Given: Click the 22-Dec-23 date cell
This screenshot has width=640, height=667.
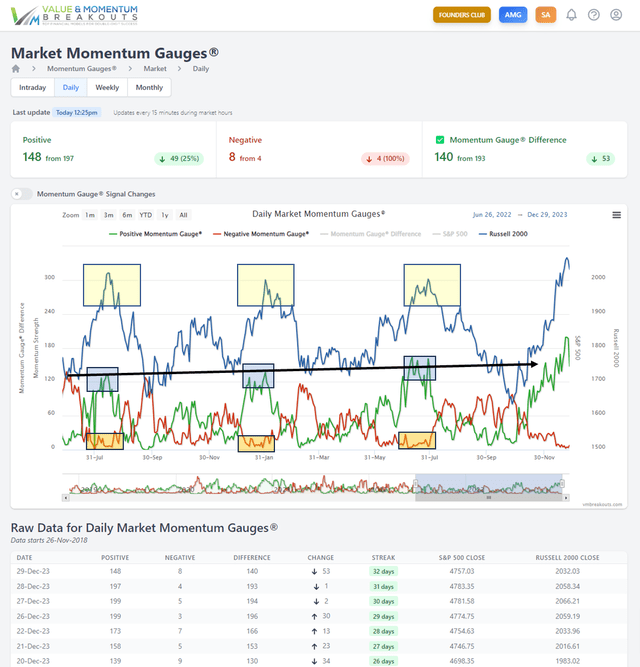Looking at the screenshot, I should point(33,631).
